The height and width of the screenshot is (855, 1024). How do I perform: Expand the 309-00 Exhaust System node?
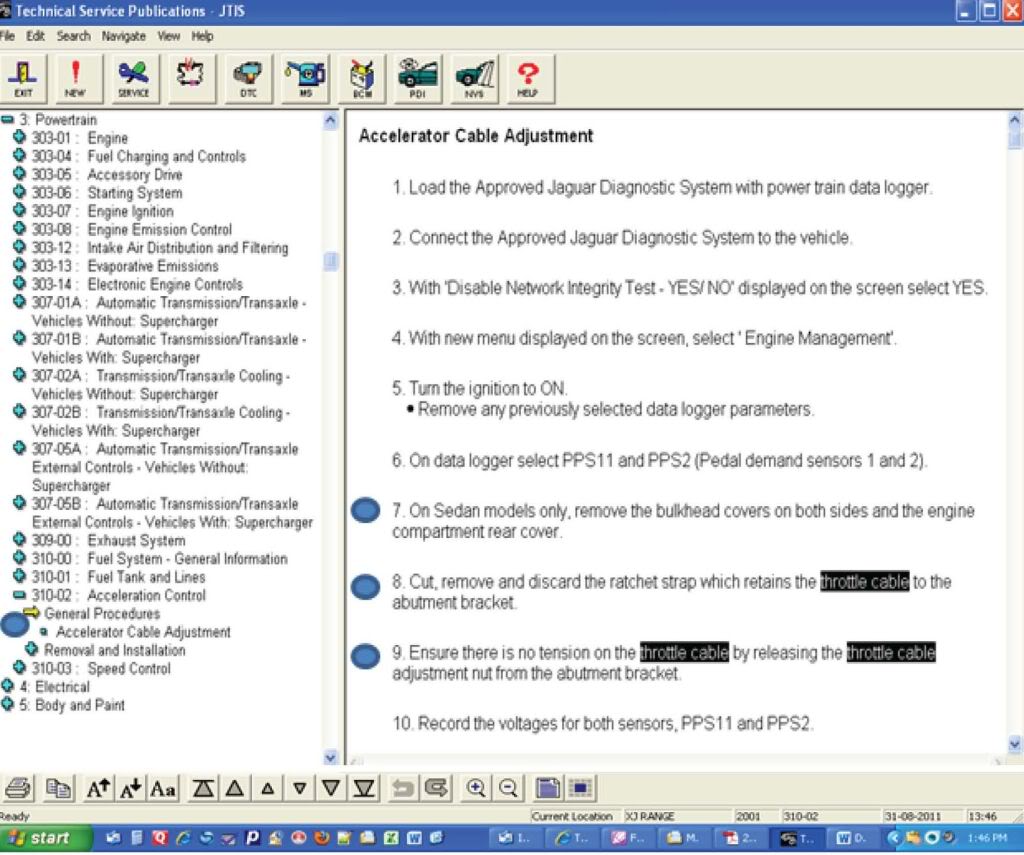coord(20,540)
